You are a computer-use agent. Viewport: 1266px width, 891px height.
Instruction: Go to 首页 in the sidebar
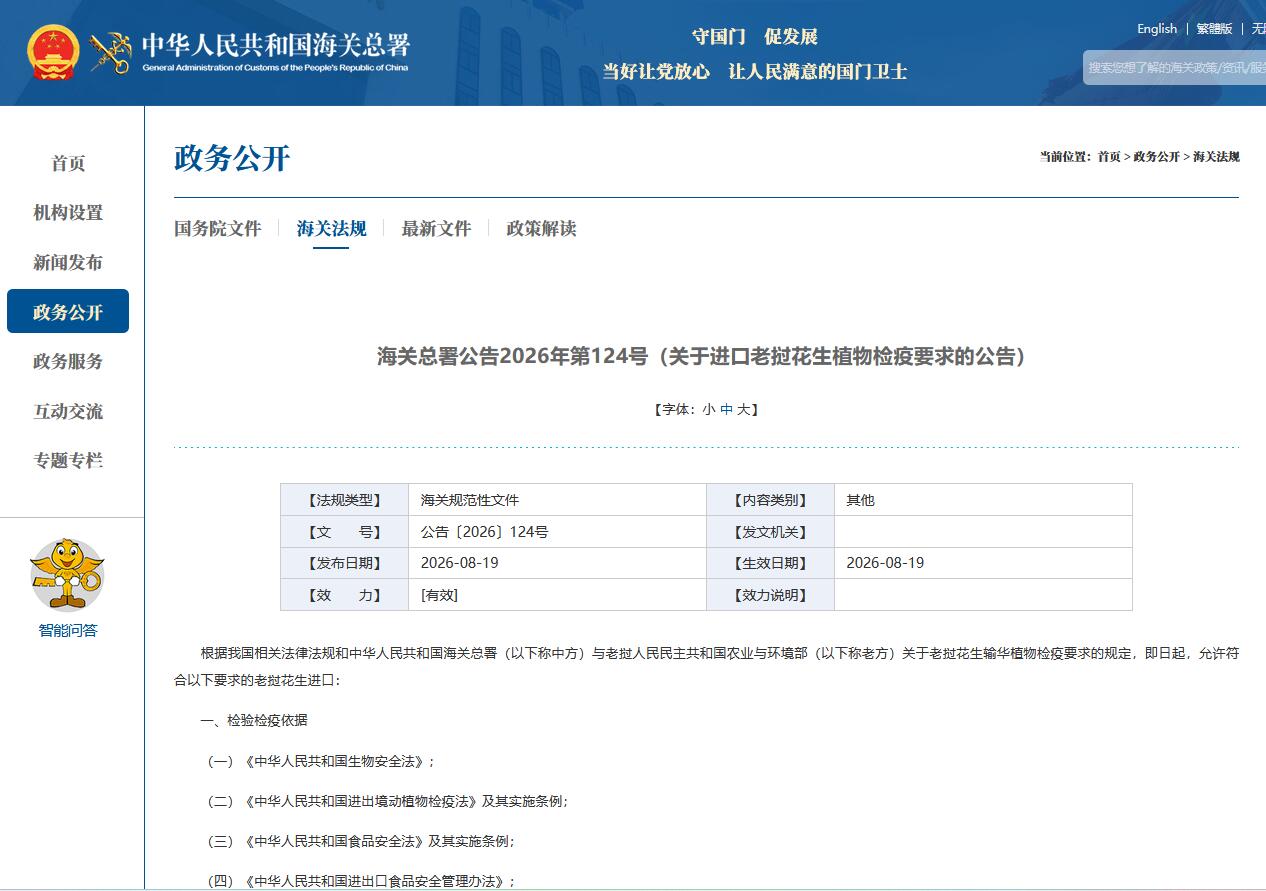[68, 163]
